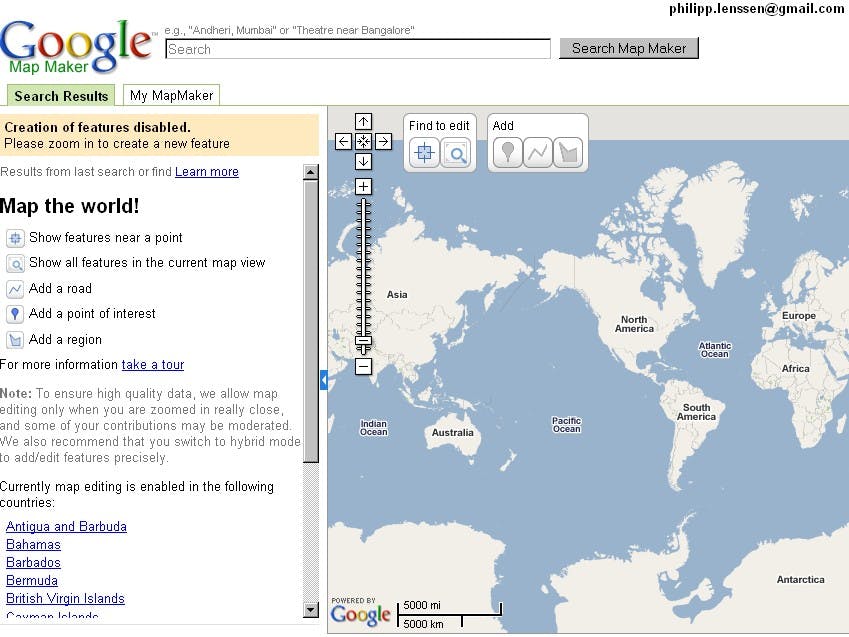Select the Add region polygon tool

click(x=568, y=152)
